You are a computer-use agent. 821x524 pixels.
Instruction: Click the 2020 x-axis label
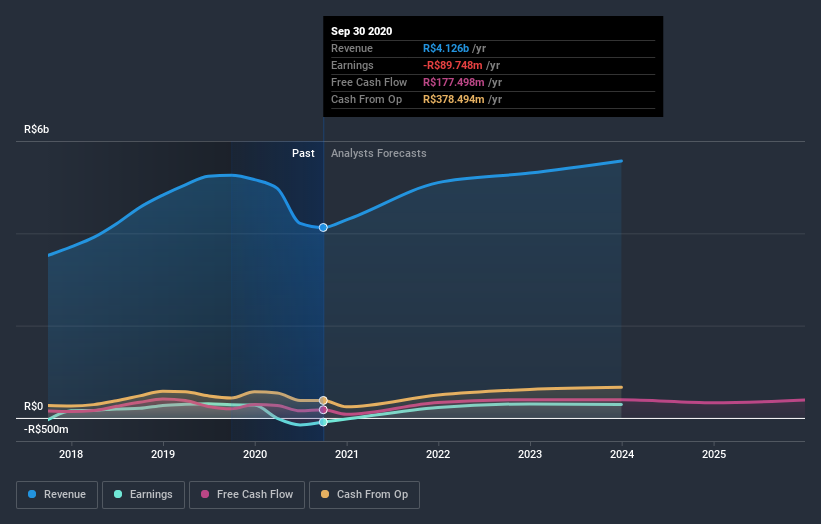tap(255, 454)
